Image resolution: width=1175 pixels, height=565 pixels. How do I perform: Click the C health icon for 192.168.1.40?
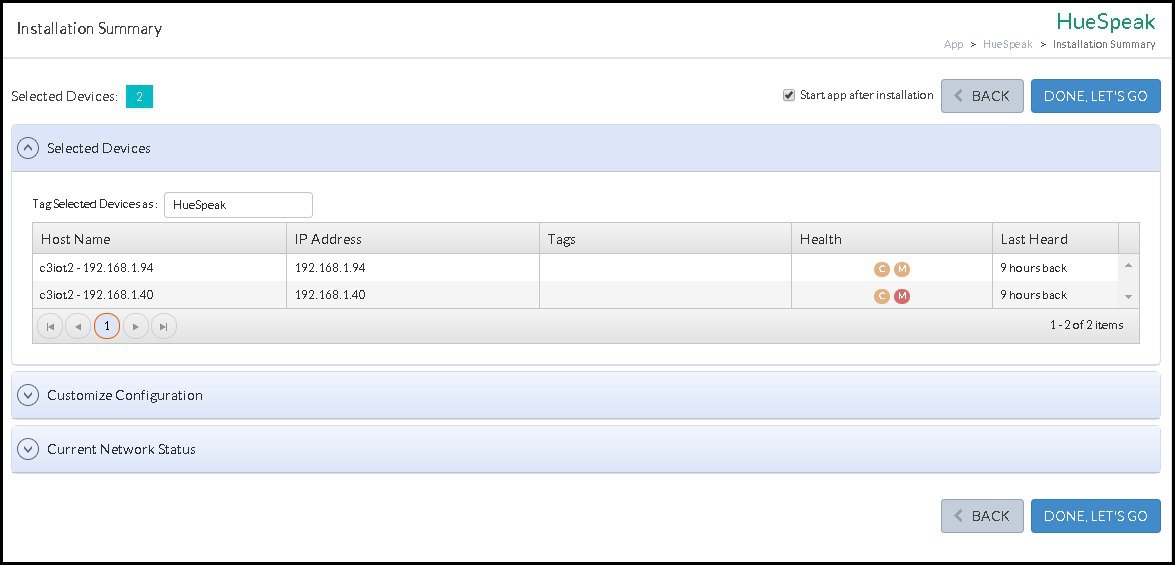[x=881, y=296]
